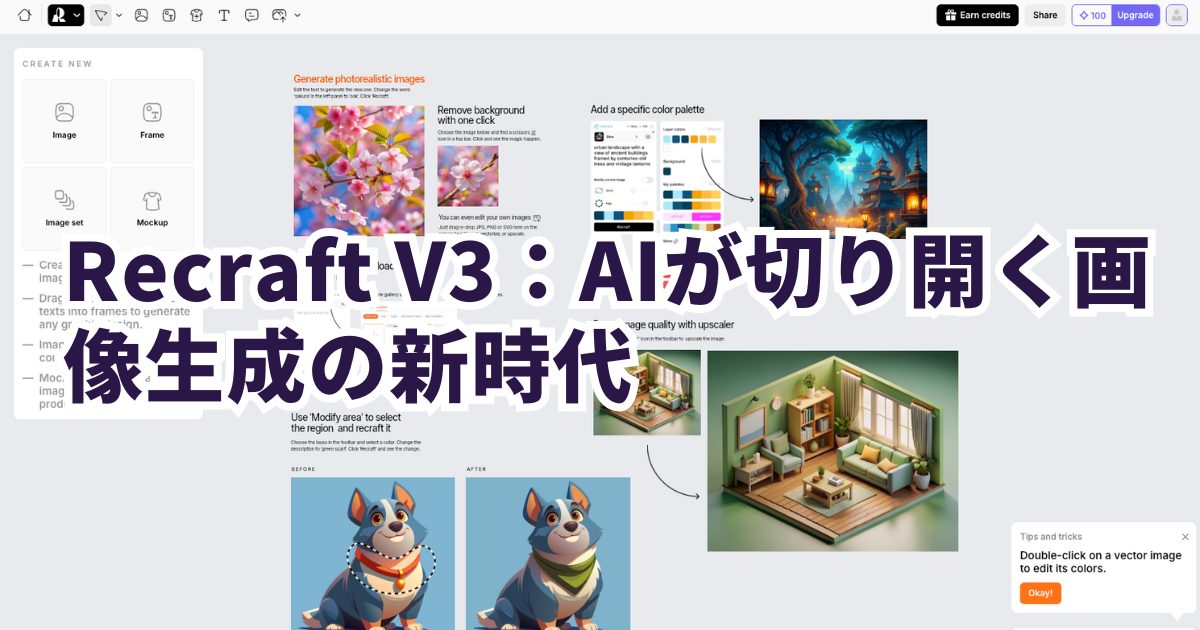Select the cherry blossom image on canvas
The height and width of the screenshot is (630, 1200).
point(358,170)
